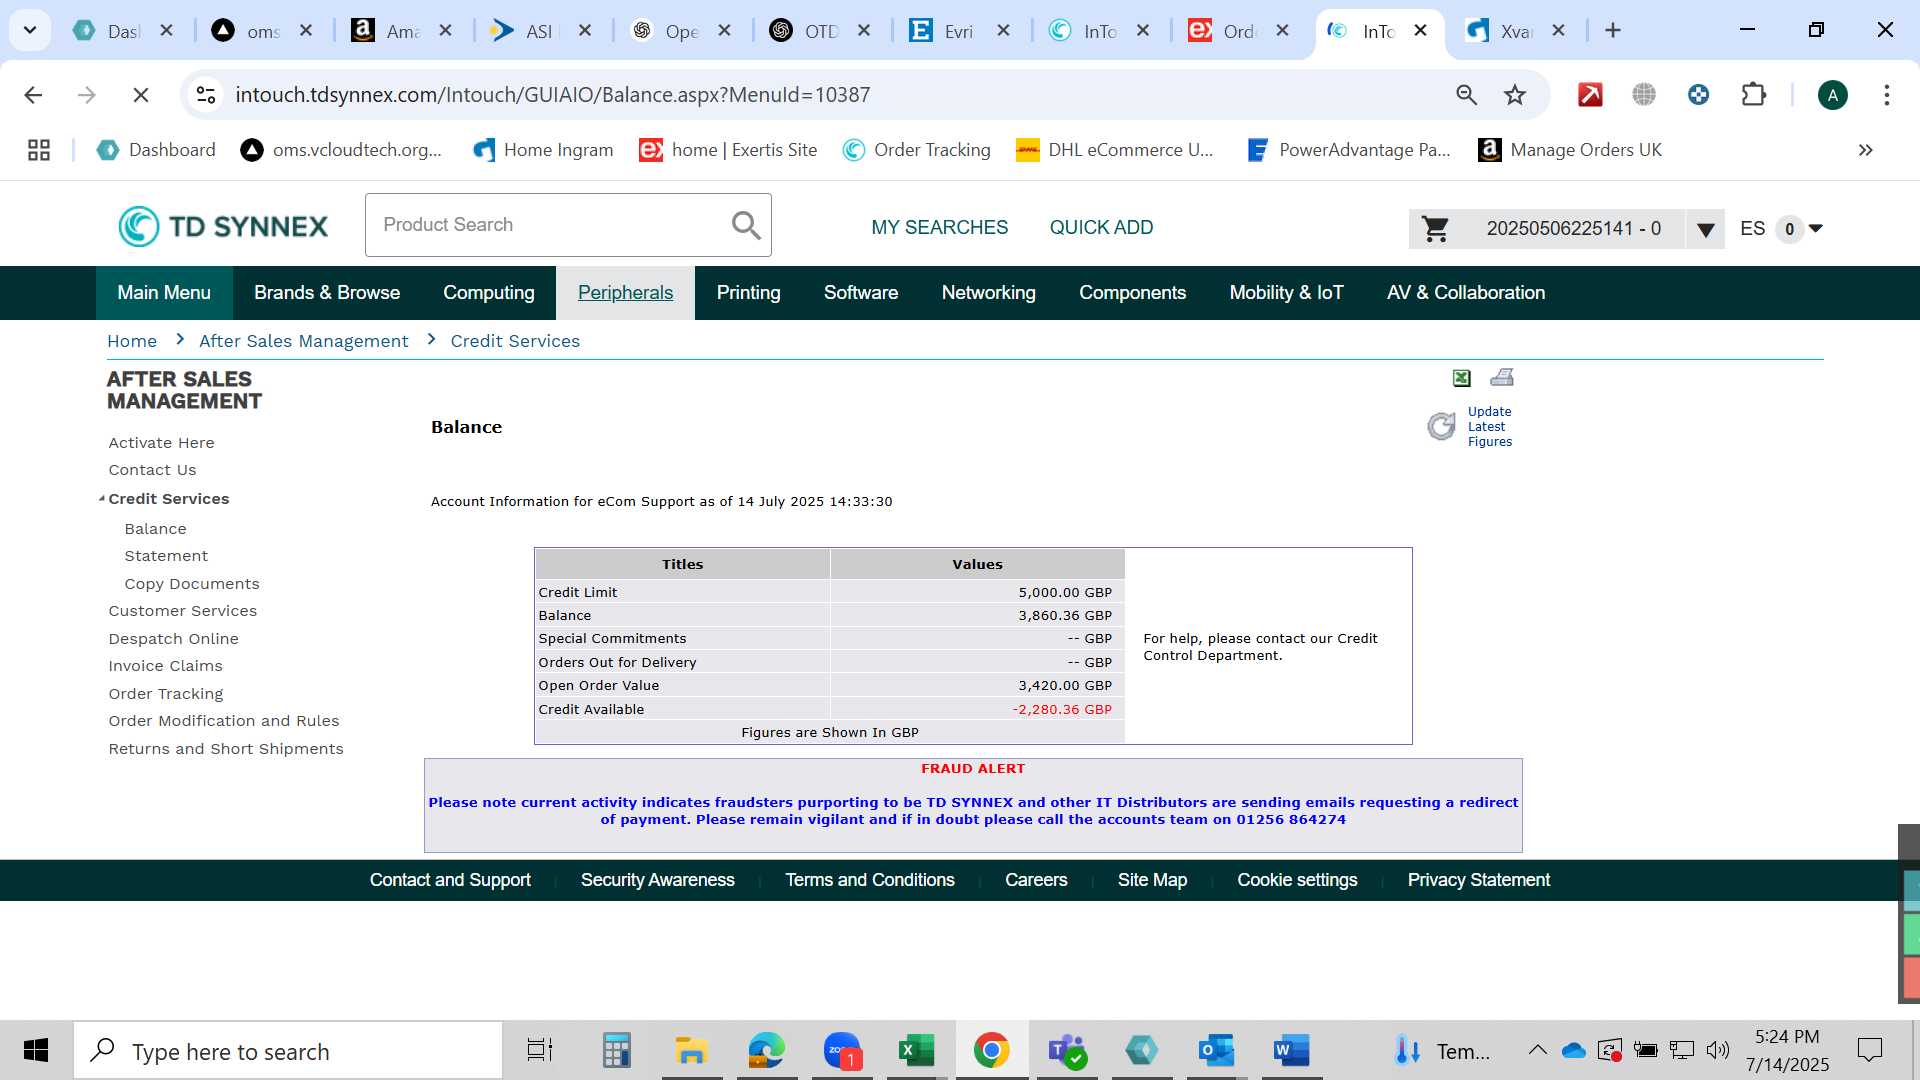The height and width of the screenshot is (1080, 1920).
Task: Click QUICK ADD link
Action: (x=1101, y=228)
